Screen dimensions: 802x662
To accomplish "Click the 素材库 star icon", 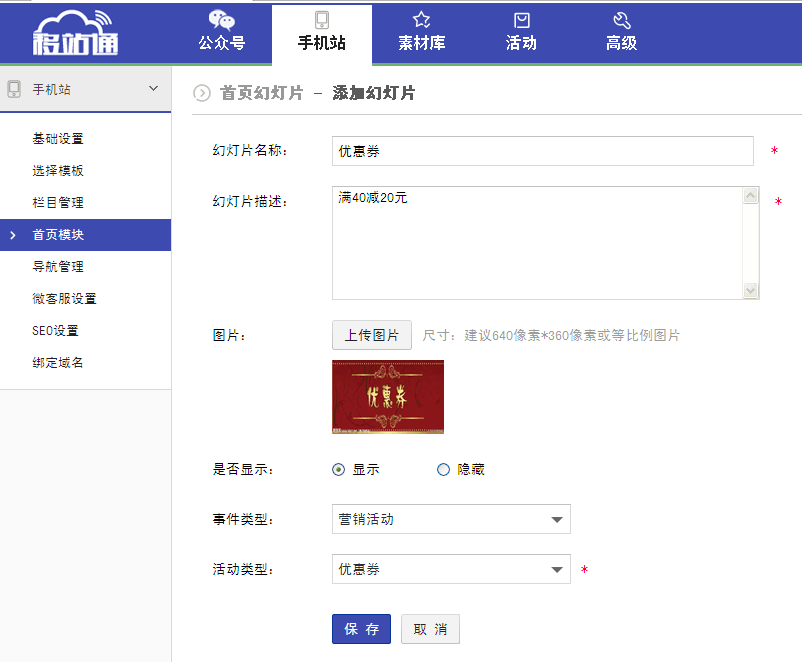I will tap(421, 20).
